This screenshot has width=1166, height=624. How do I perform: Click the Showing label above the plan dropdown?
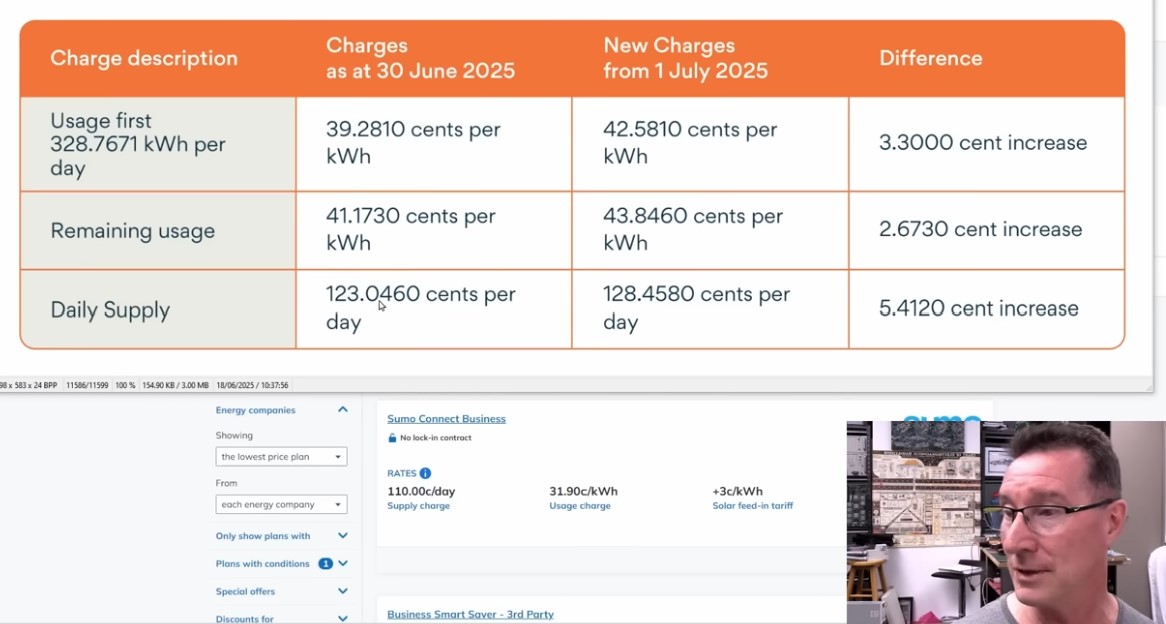tap(234, 435)
